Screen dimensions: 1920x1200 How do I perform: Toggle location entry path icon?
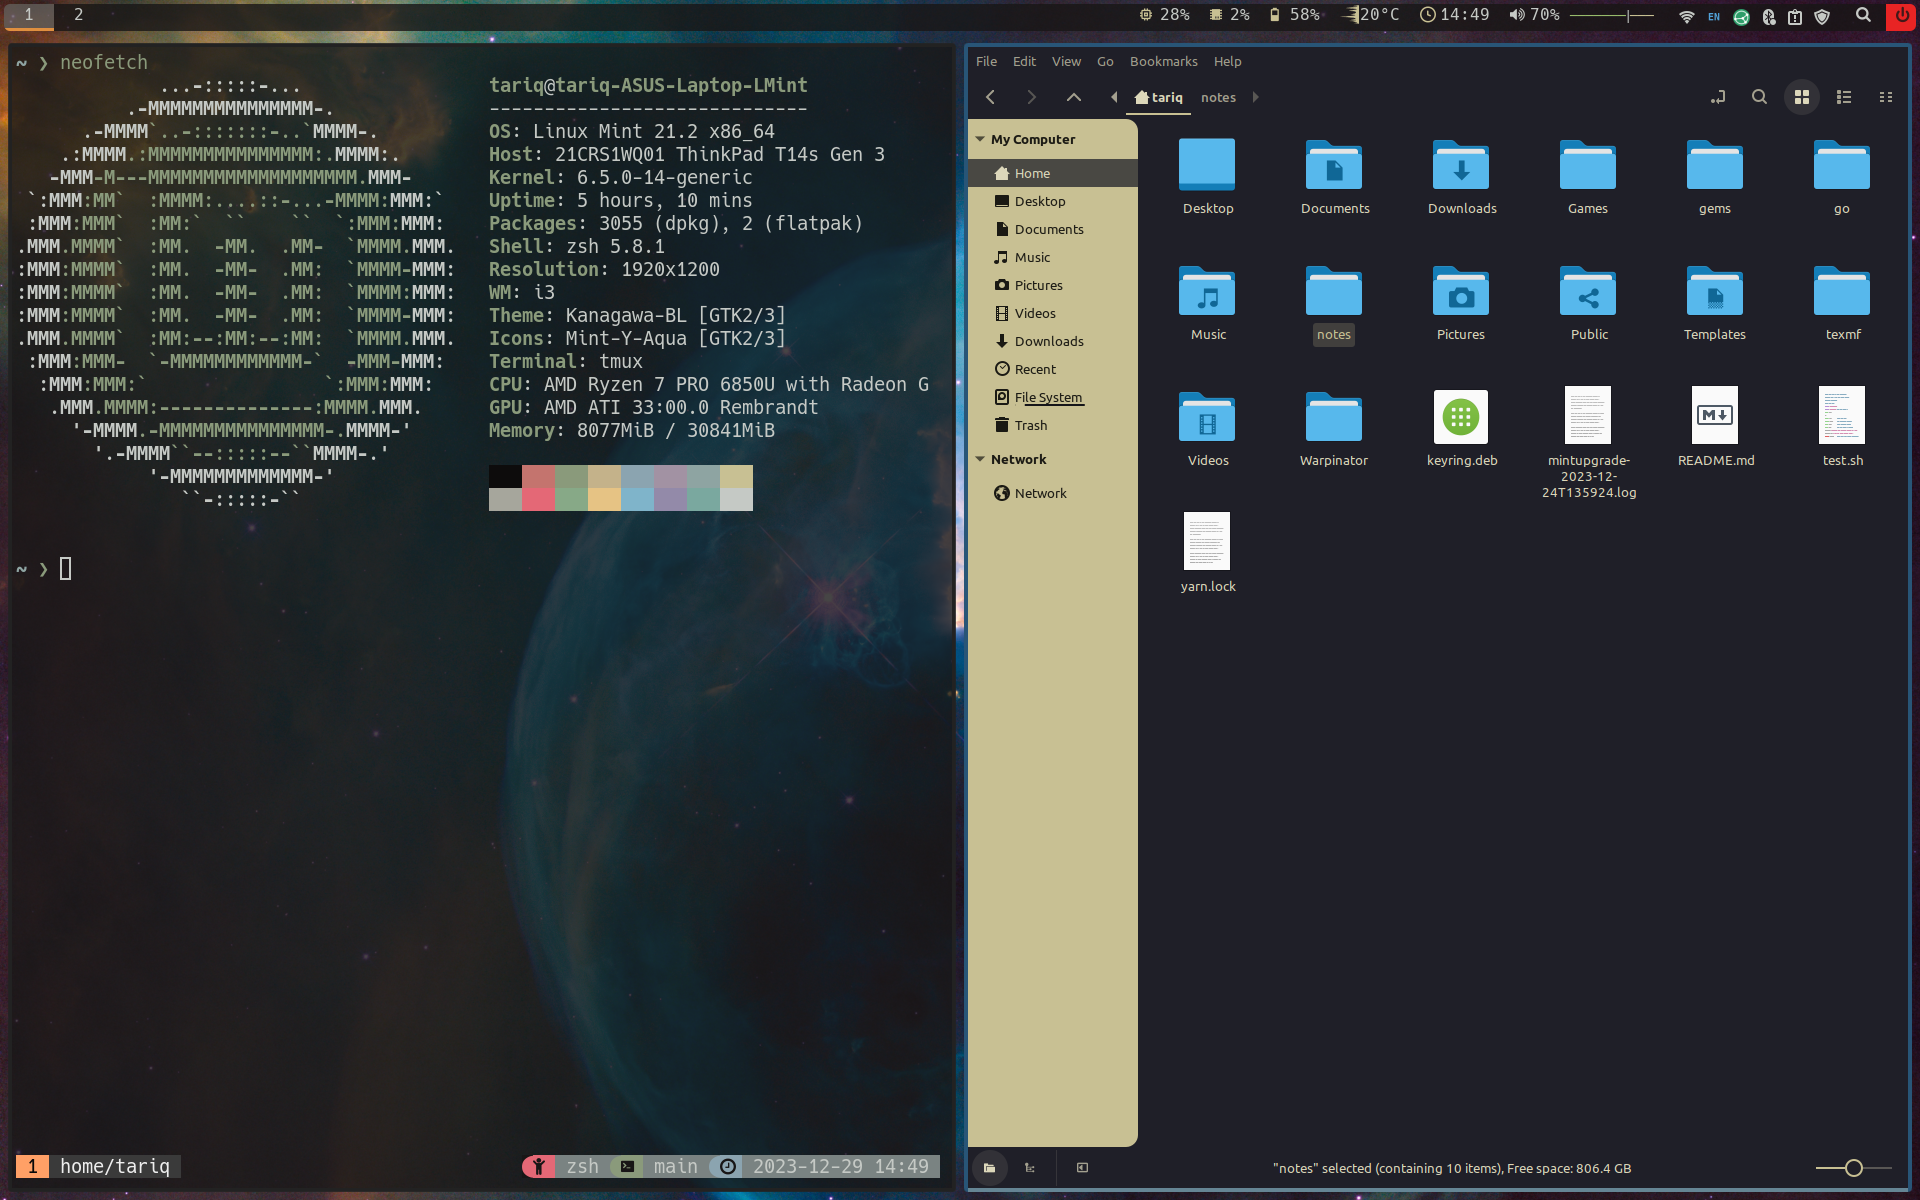click(x=1717, y=97)
